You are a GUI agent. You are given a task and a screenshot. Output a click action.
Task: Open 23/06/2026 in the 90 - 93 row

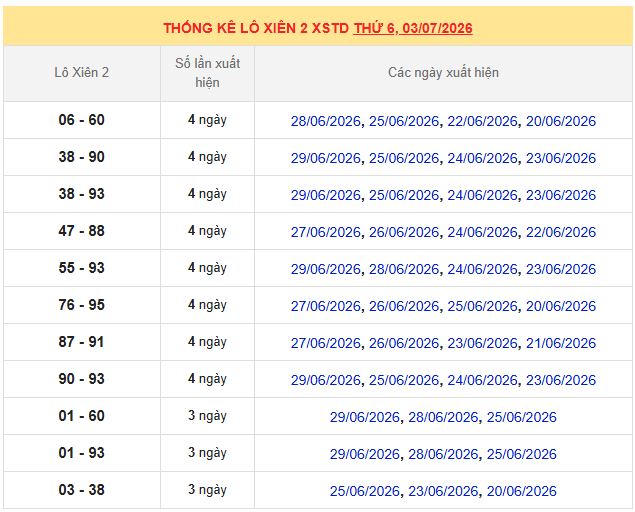(x=561, y=380)
